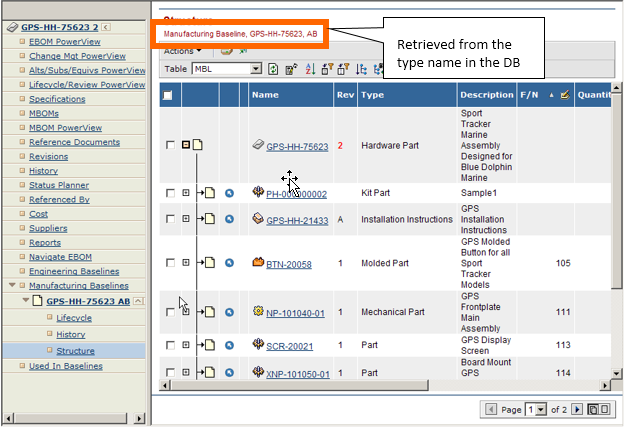Tick the checkbox for GPS-HH-75623 row
The image size is (625, 429).
[x=170, y=146]
